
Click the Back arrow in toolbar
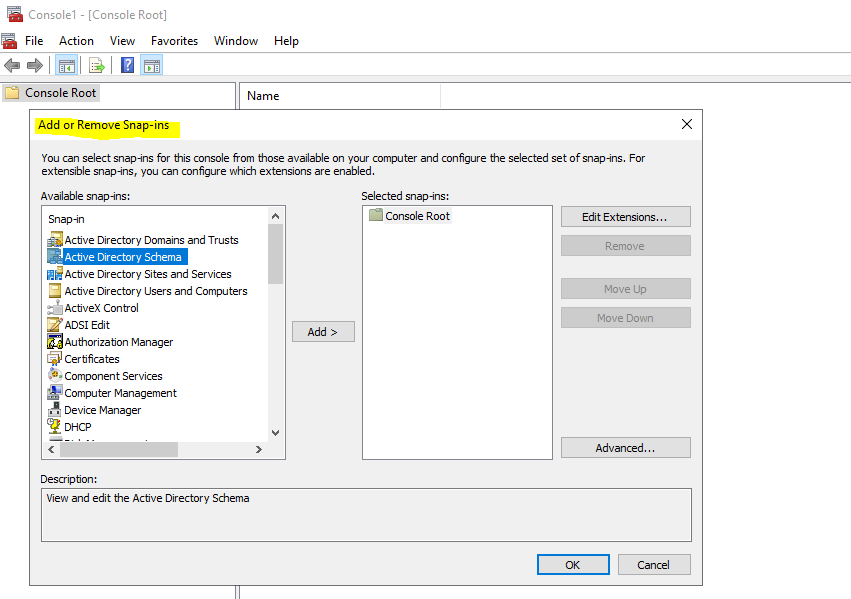(12, 66)
